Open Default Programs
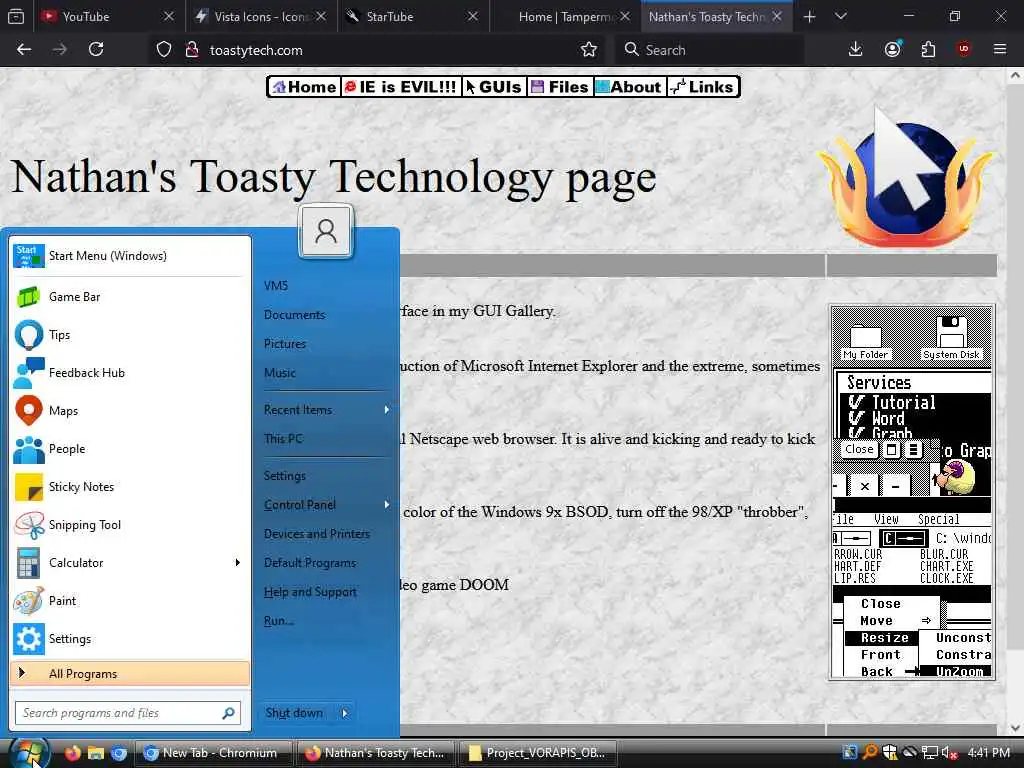The width and height of the screenshot is (1024, 768). 310,563
